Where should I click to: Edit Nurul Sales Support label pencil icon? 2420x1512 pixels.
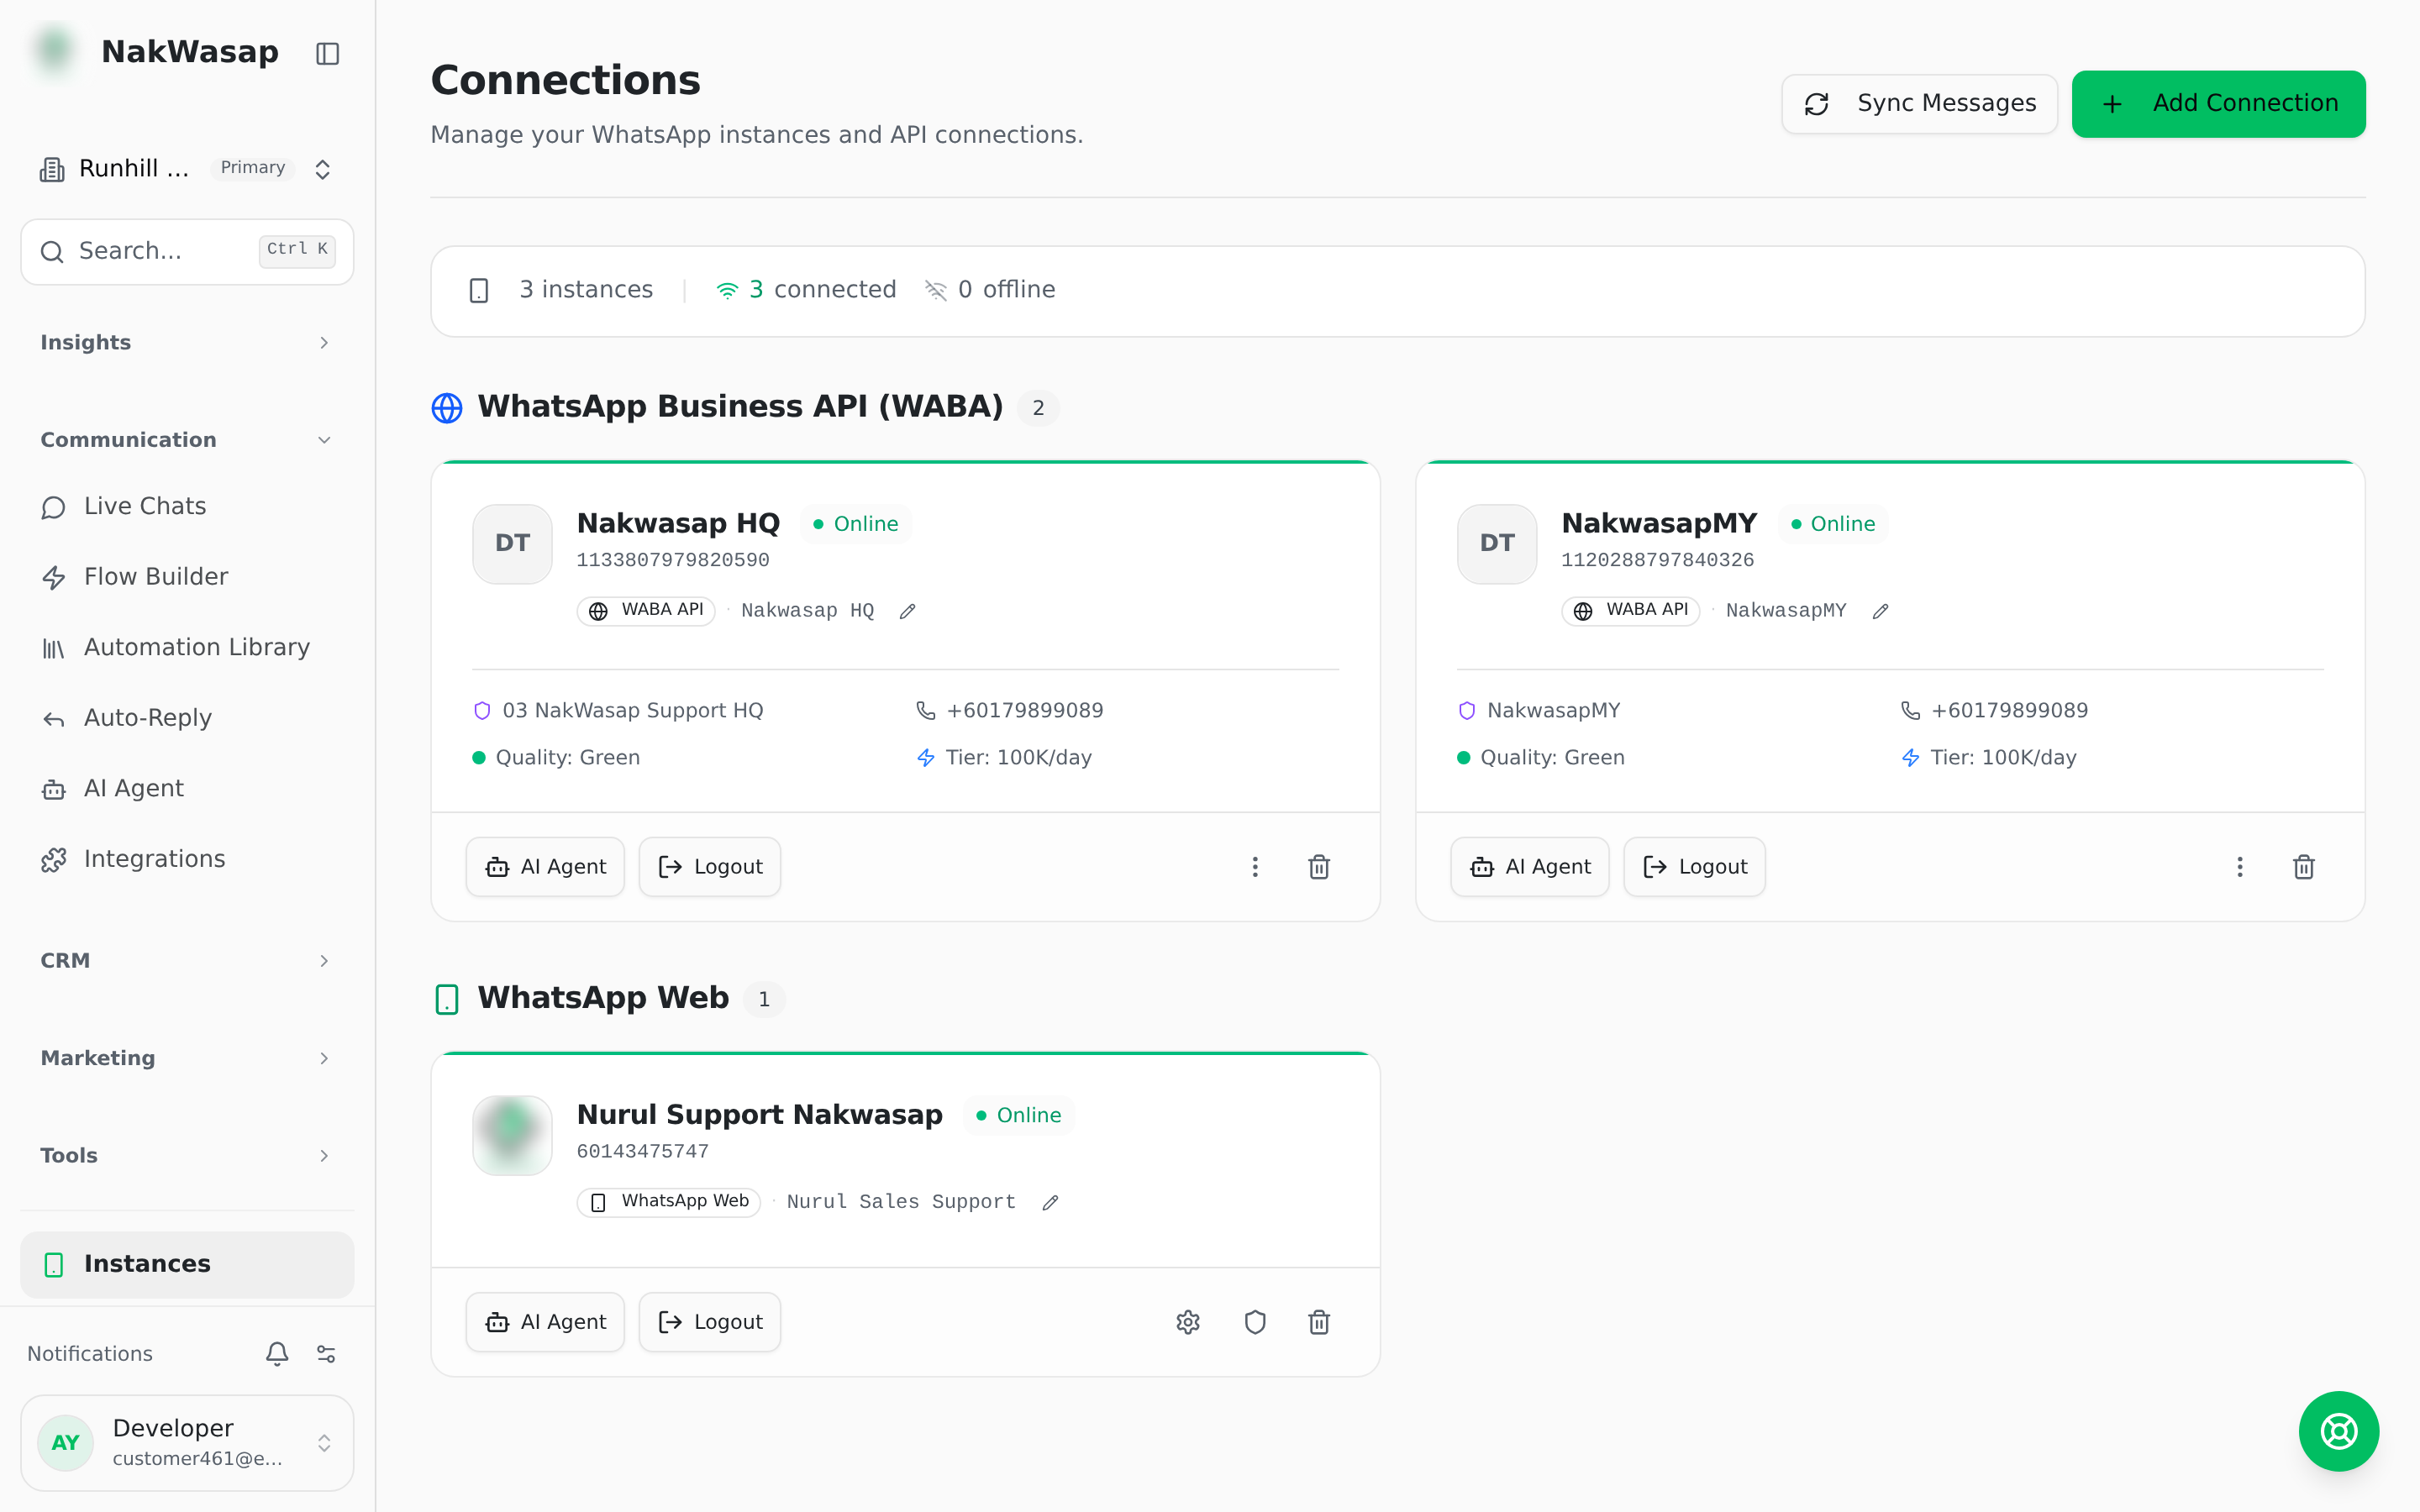[1050, 1202]
